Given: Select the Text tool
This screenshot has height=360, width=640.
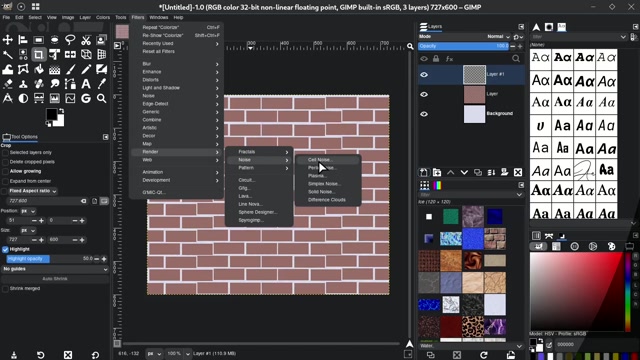Looking at the screenshot, I should click(x=86, y=84).
